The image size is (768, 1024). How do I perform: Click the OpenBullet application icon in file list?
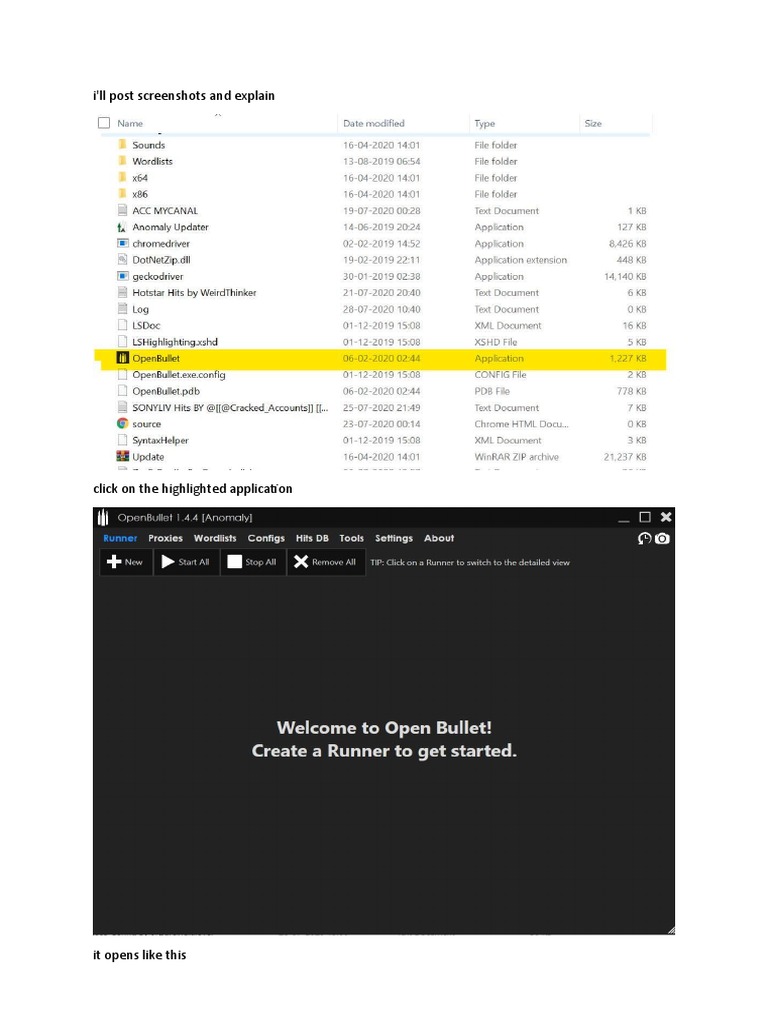(122, 358)
